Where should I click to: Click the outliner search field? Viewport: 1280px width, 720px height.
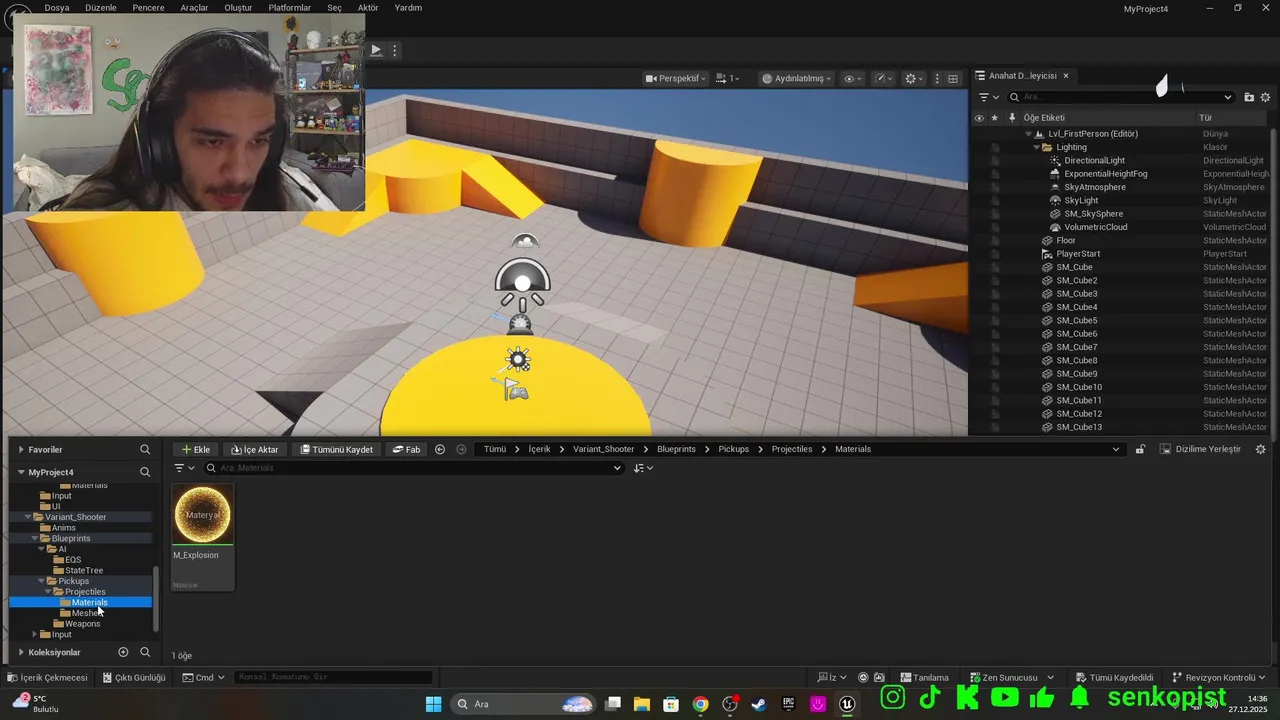(x=1120, y=97)
